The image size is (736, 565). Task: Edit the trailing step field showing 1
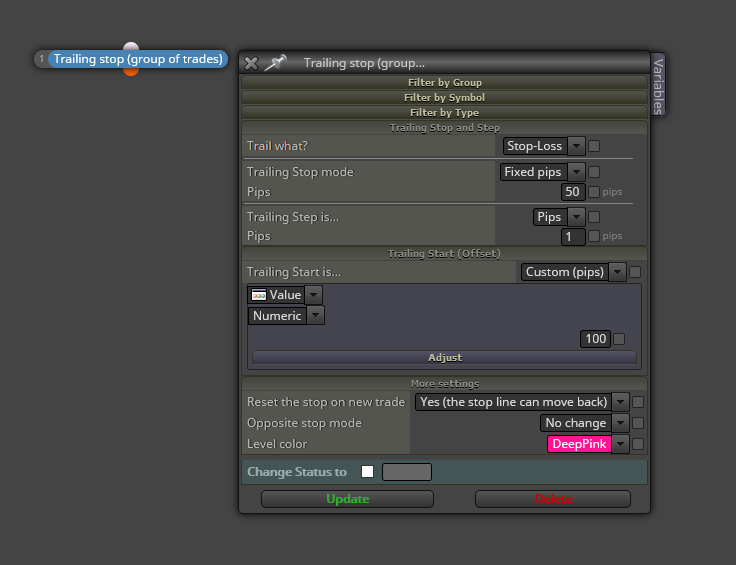pos(573,237)
